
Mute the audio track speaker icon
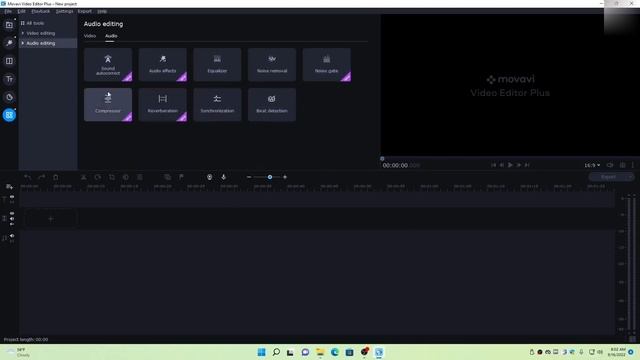click(x=12, y=236)
